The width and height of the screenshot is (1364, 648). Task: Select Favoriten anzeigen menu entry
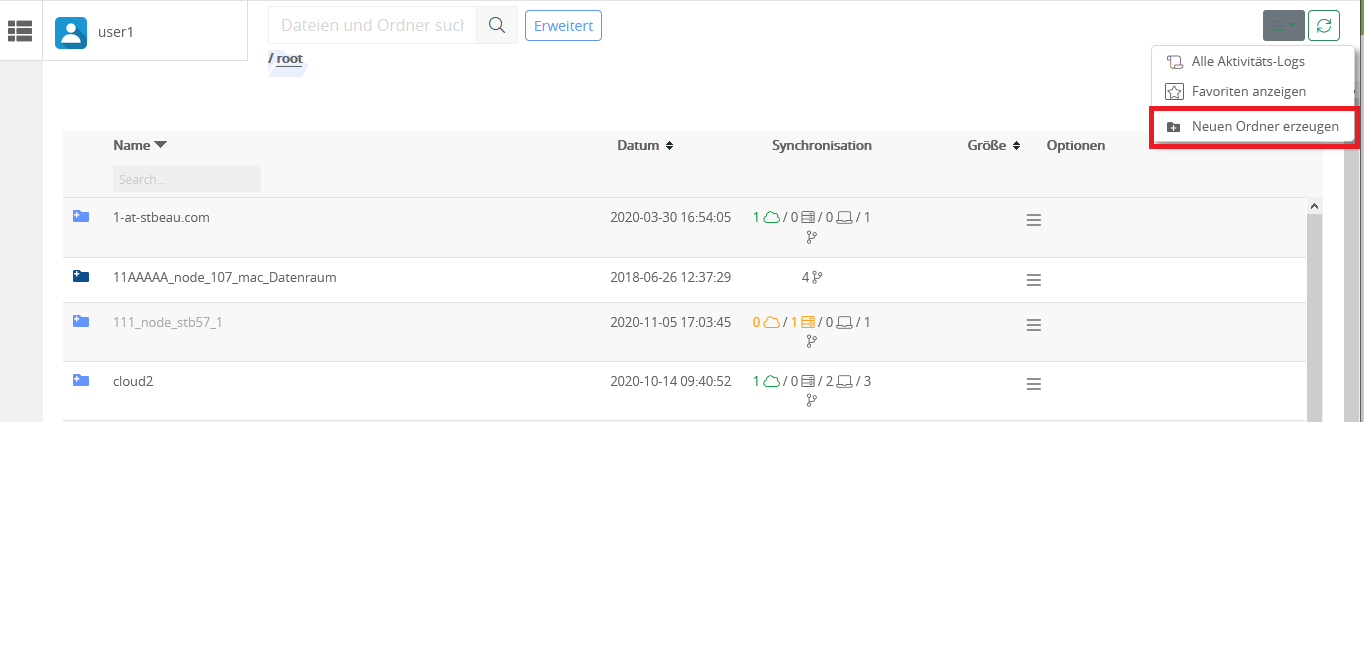click(1248, 91)
